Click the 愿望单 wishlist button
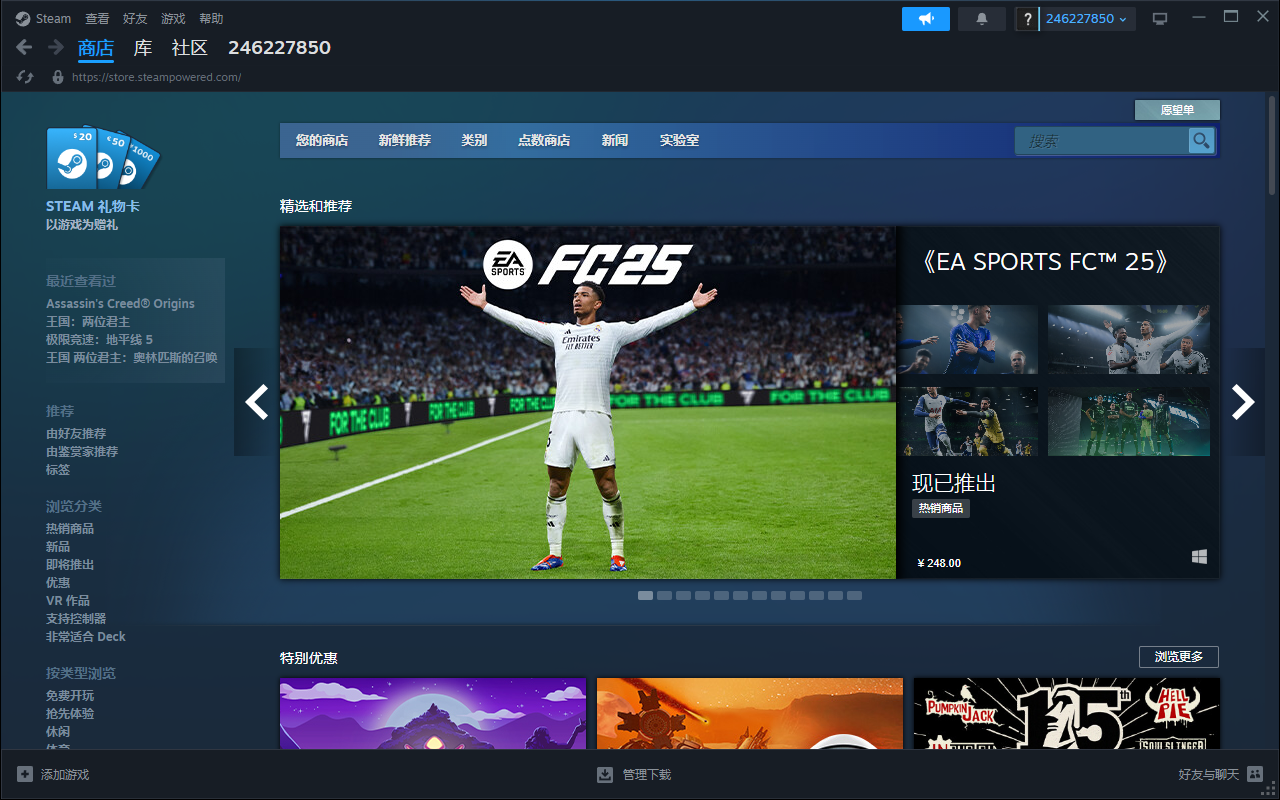1280x800 pixels. click(x=1177, y=110)
